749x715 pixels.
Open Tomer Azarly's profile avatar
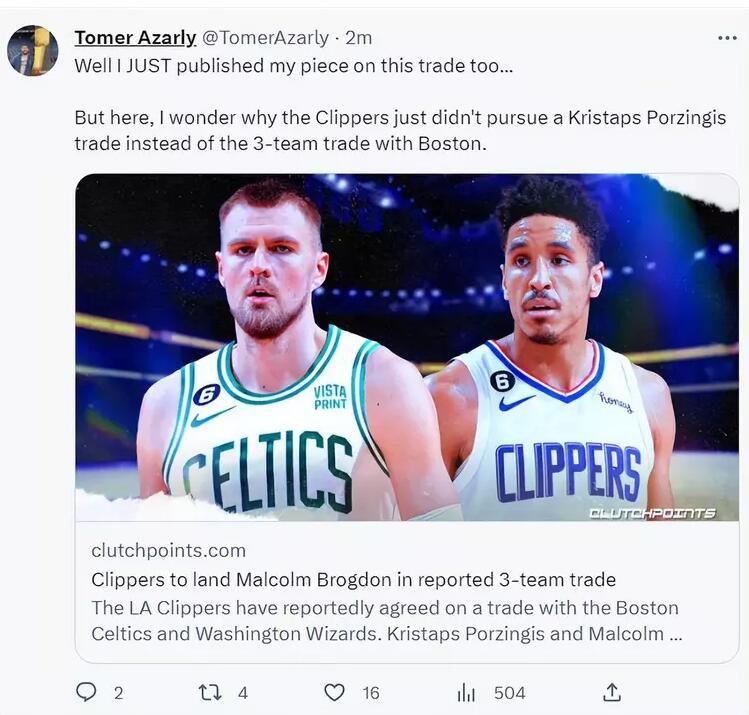[x=33, y=51]
